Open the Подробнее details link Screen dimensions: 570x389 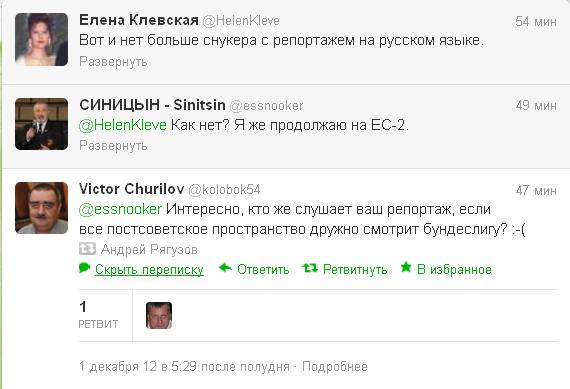pos(335,366)
